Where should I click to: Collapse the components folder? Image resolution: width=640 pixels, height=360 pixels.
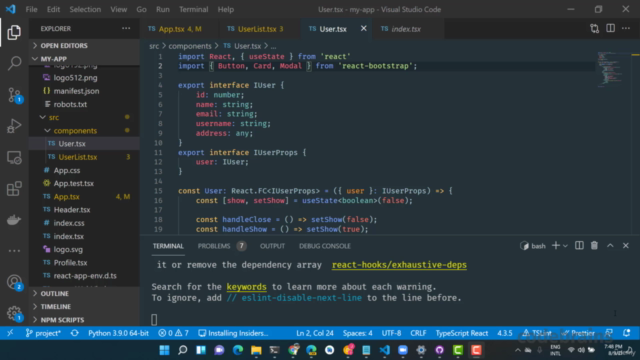coord(84,131)
